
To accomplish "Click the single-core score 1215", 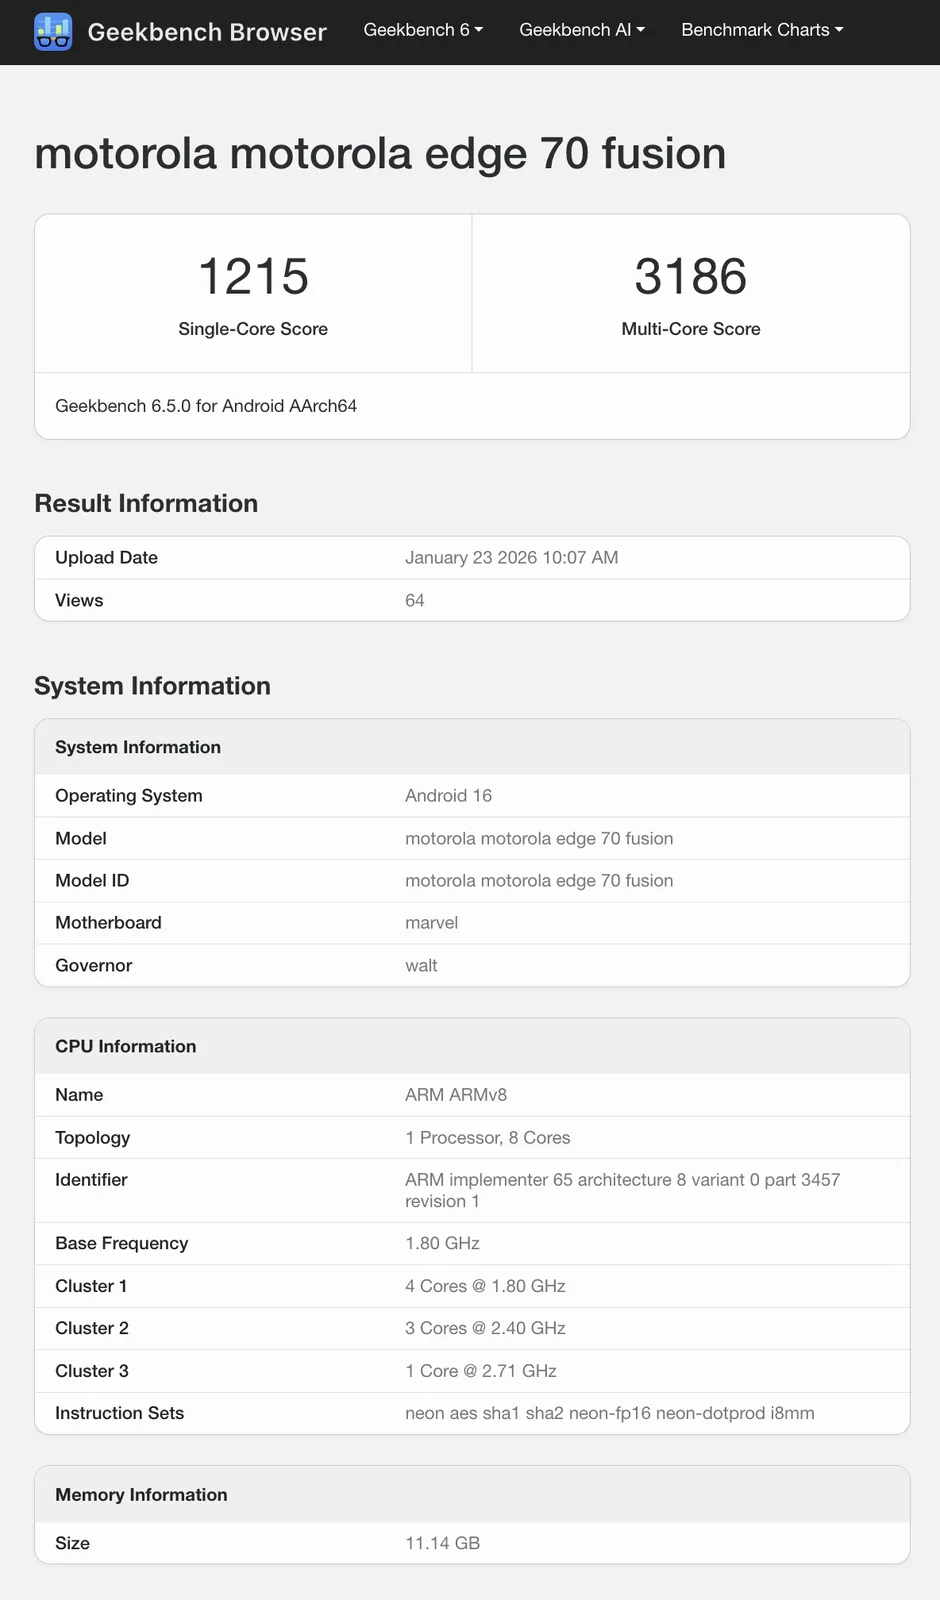I will click(x=253, y=277).
